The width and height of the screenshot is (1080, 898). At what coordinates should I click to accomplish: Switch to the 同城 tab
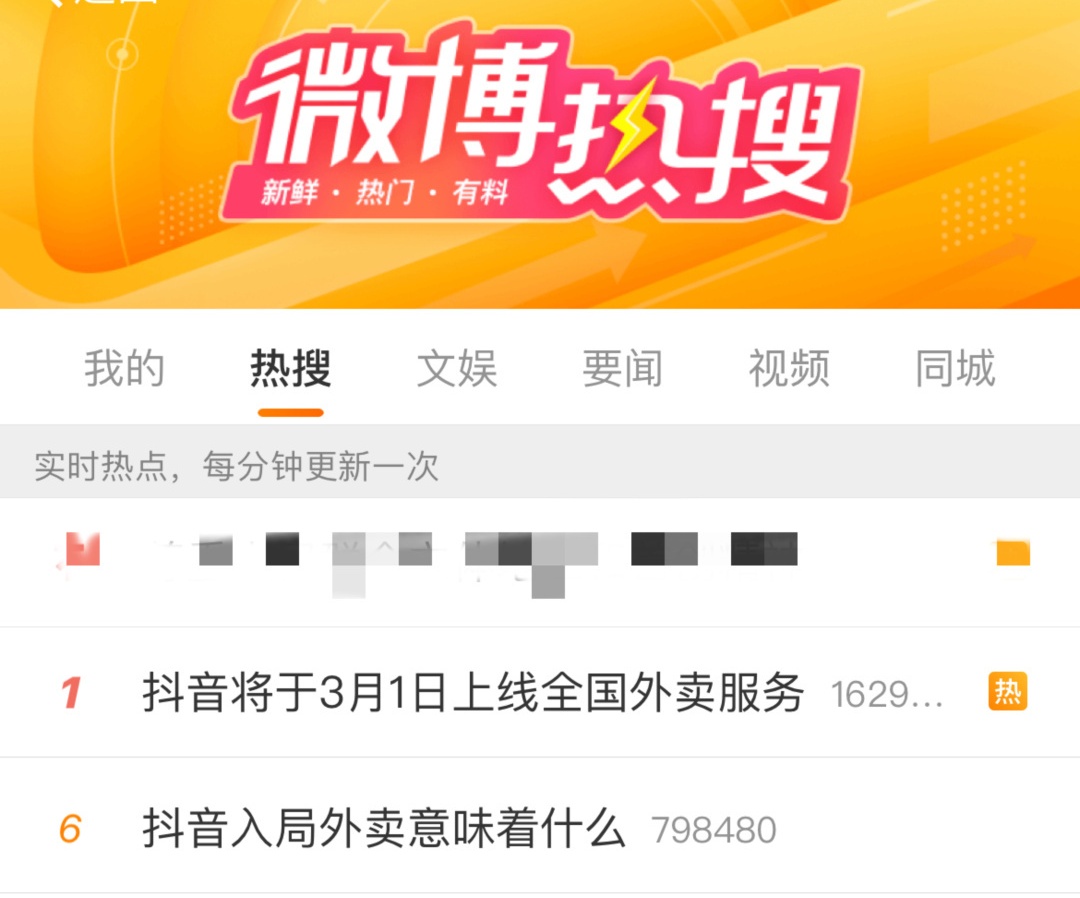coord(955,368)
